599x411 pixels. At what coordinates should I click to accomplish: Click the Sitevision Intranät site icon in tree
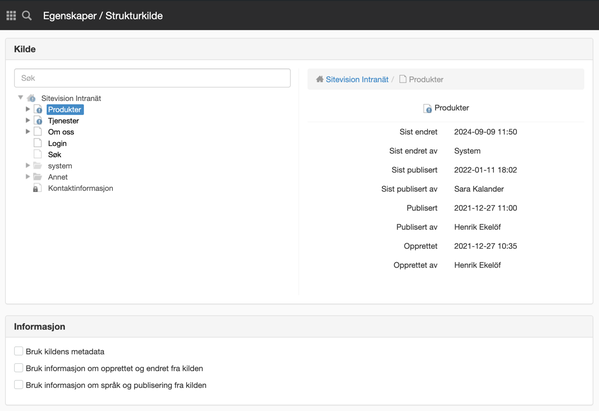[31, 98]
